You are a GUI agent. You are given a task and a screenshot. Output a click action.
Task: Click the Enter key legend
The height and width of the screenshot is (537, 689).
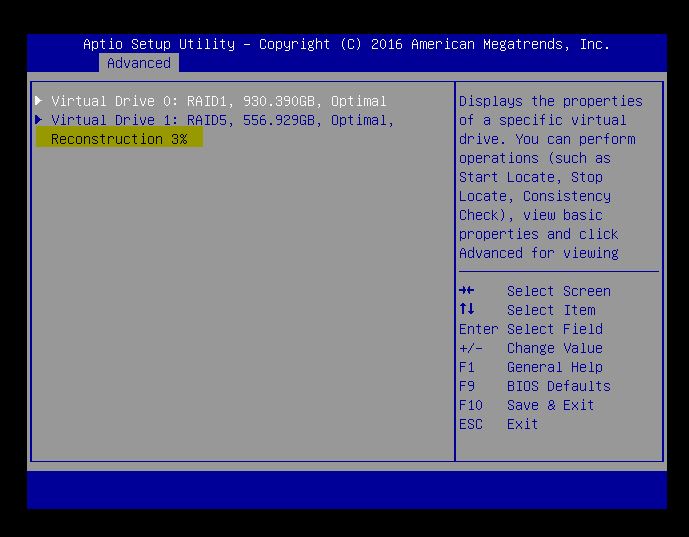click(x=479, y=329)
